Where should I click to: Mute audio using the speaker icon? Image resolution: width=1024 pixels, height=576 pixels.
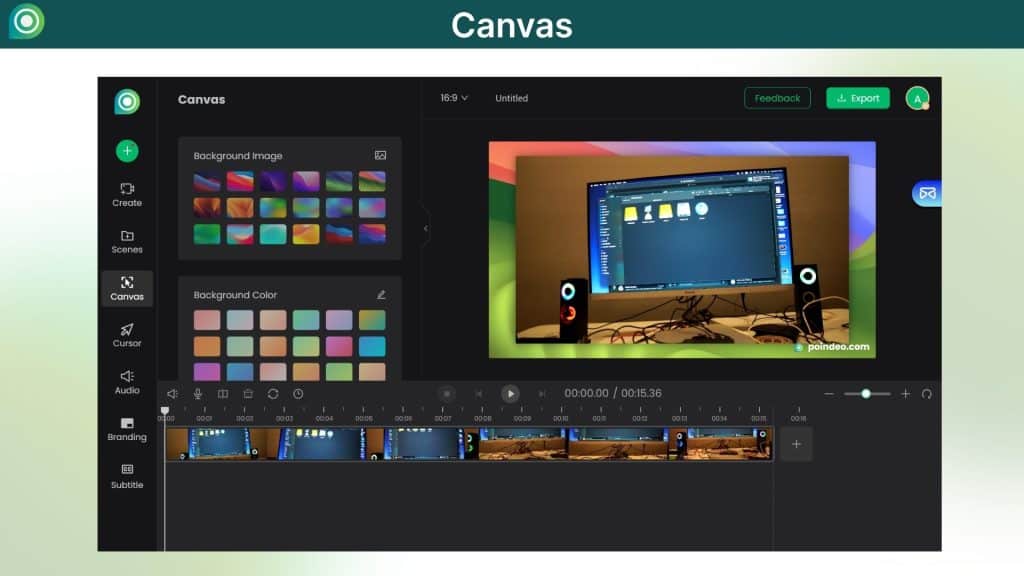pyautogui.click(x=173, y=393)
